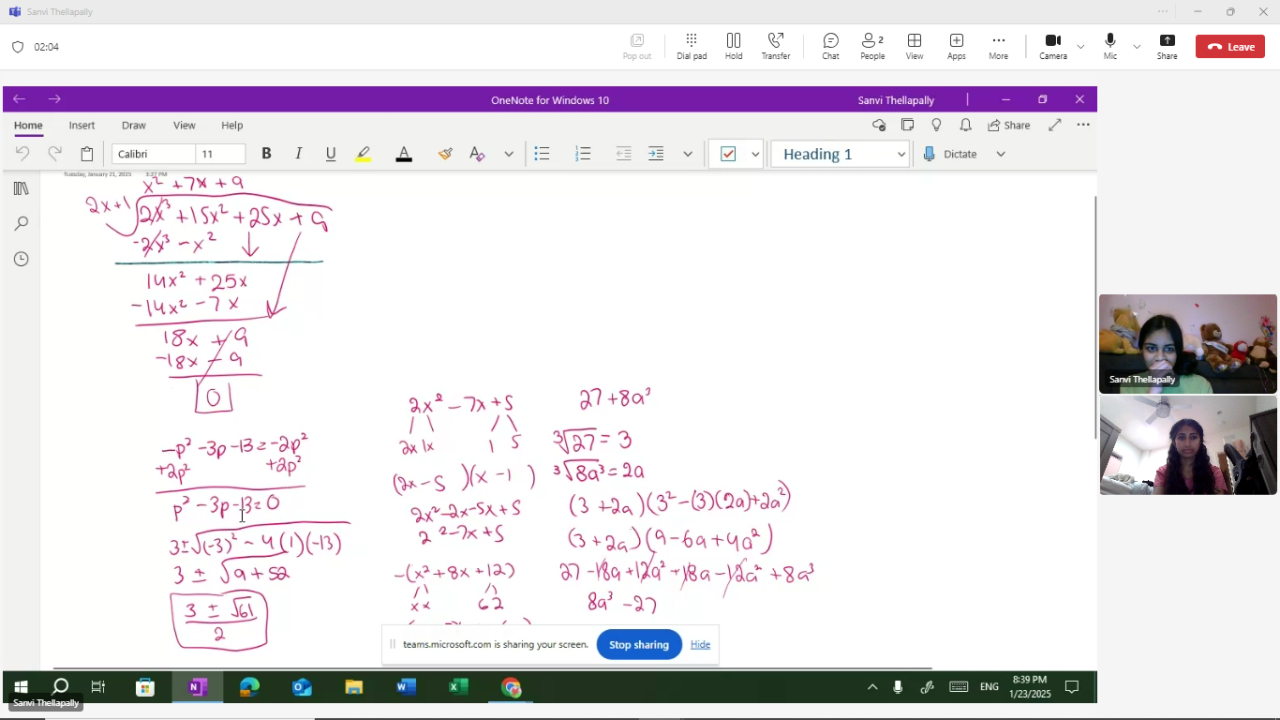Hide the screen sharing notification bar

pos(700,645)
